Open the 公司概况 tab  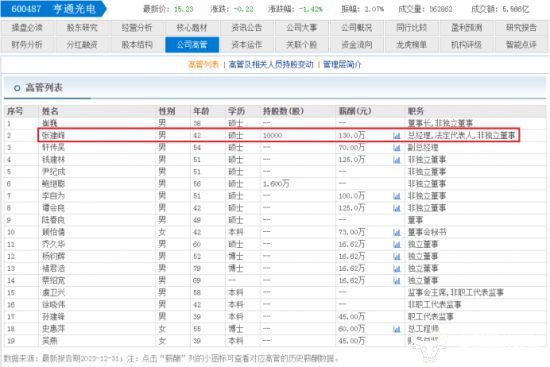point(357,28)
